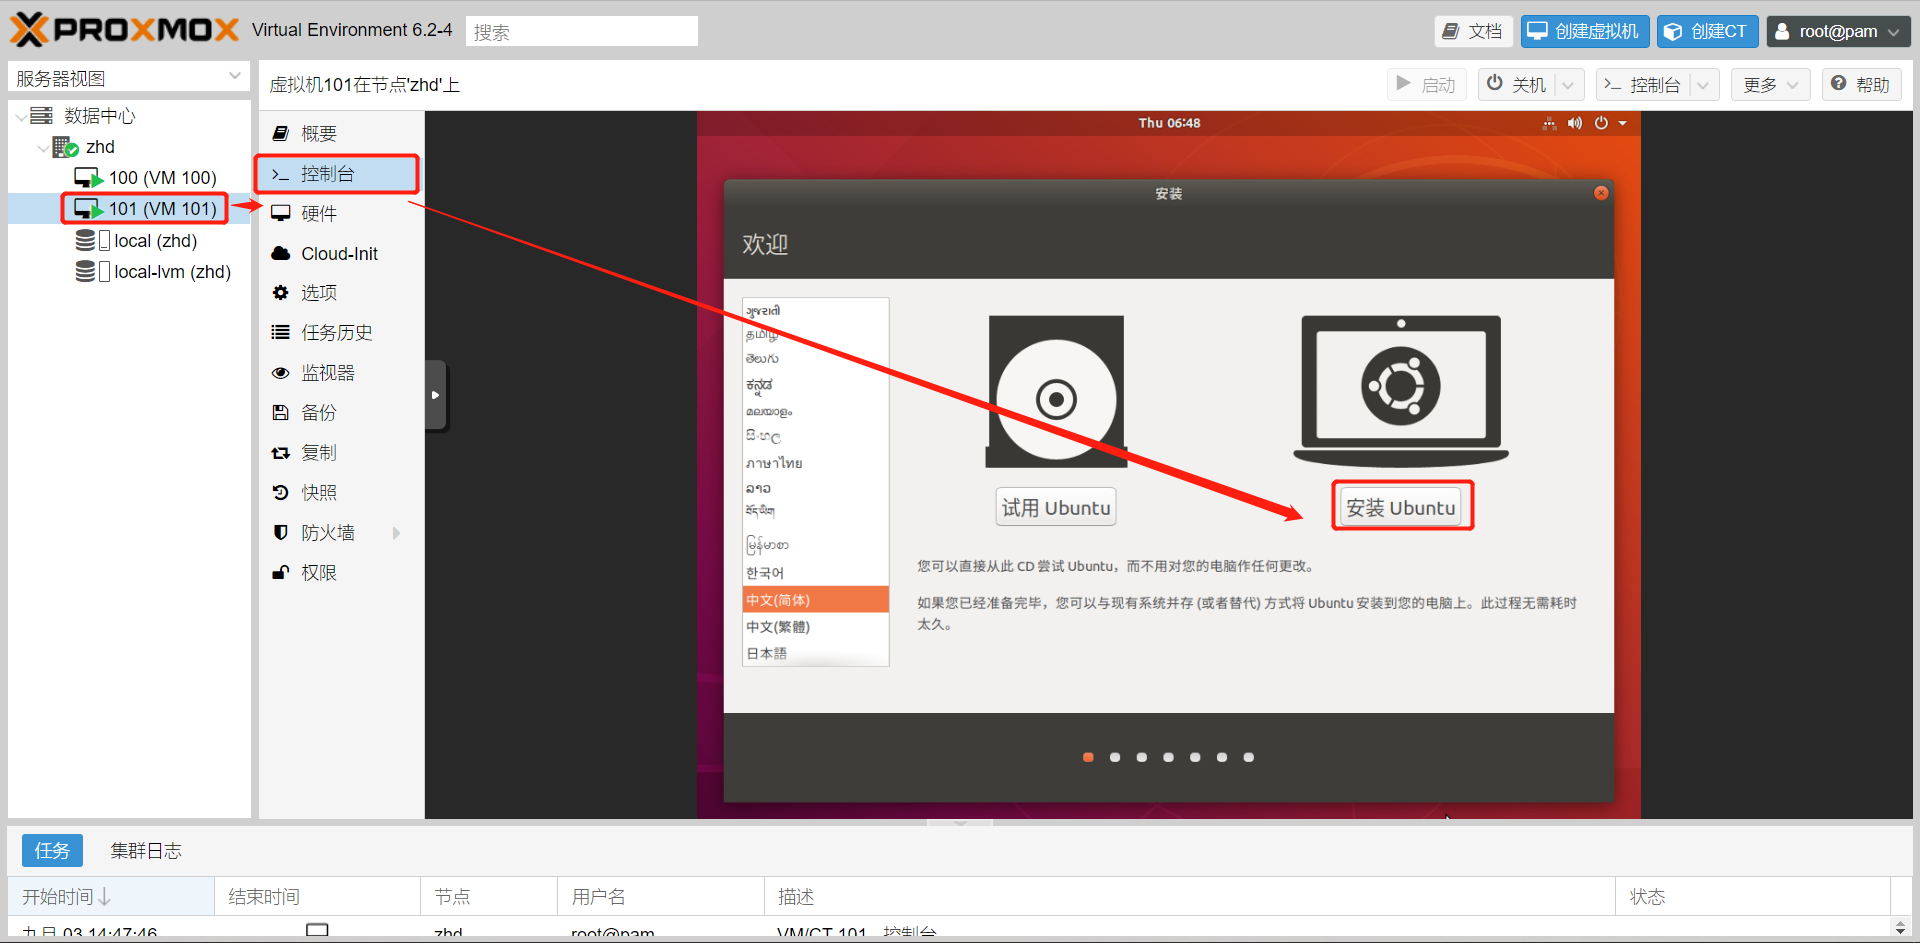
Task: Click the CD disc image
Action: pos(1056,392)
